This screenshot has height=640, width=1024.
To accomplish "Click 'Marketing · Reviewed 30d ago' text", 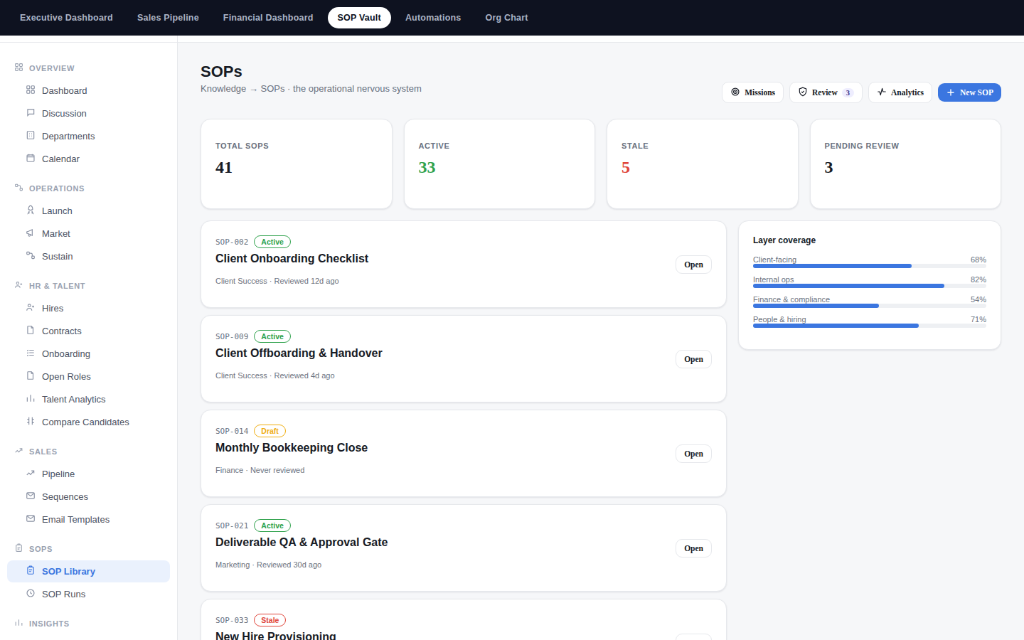I will pos(268,565).
